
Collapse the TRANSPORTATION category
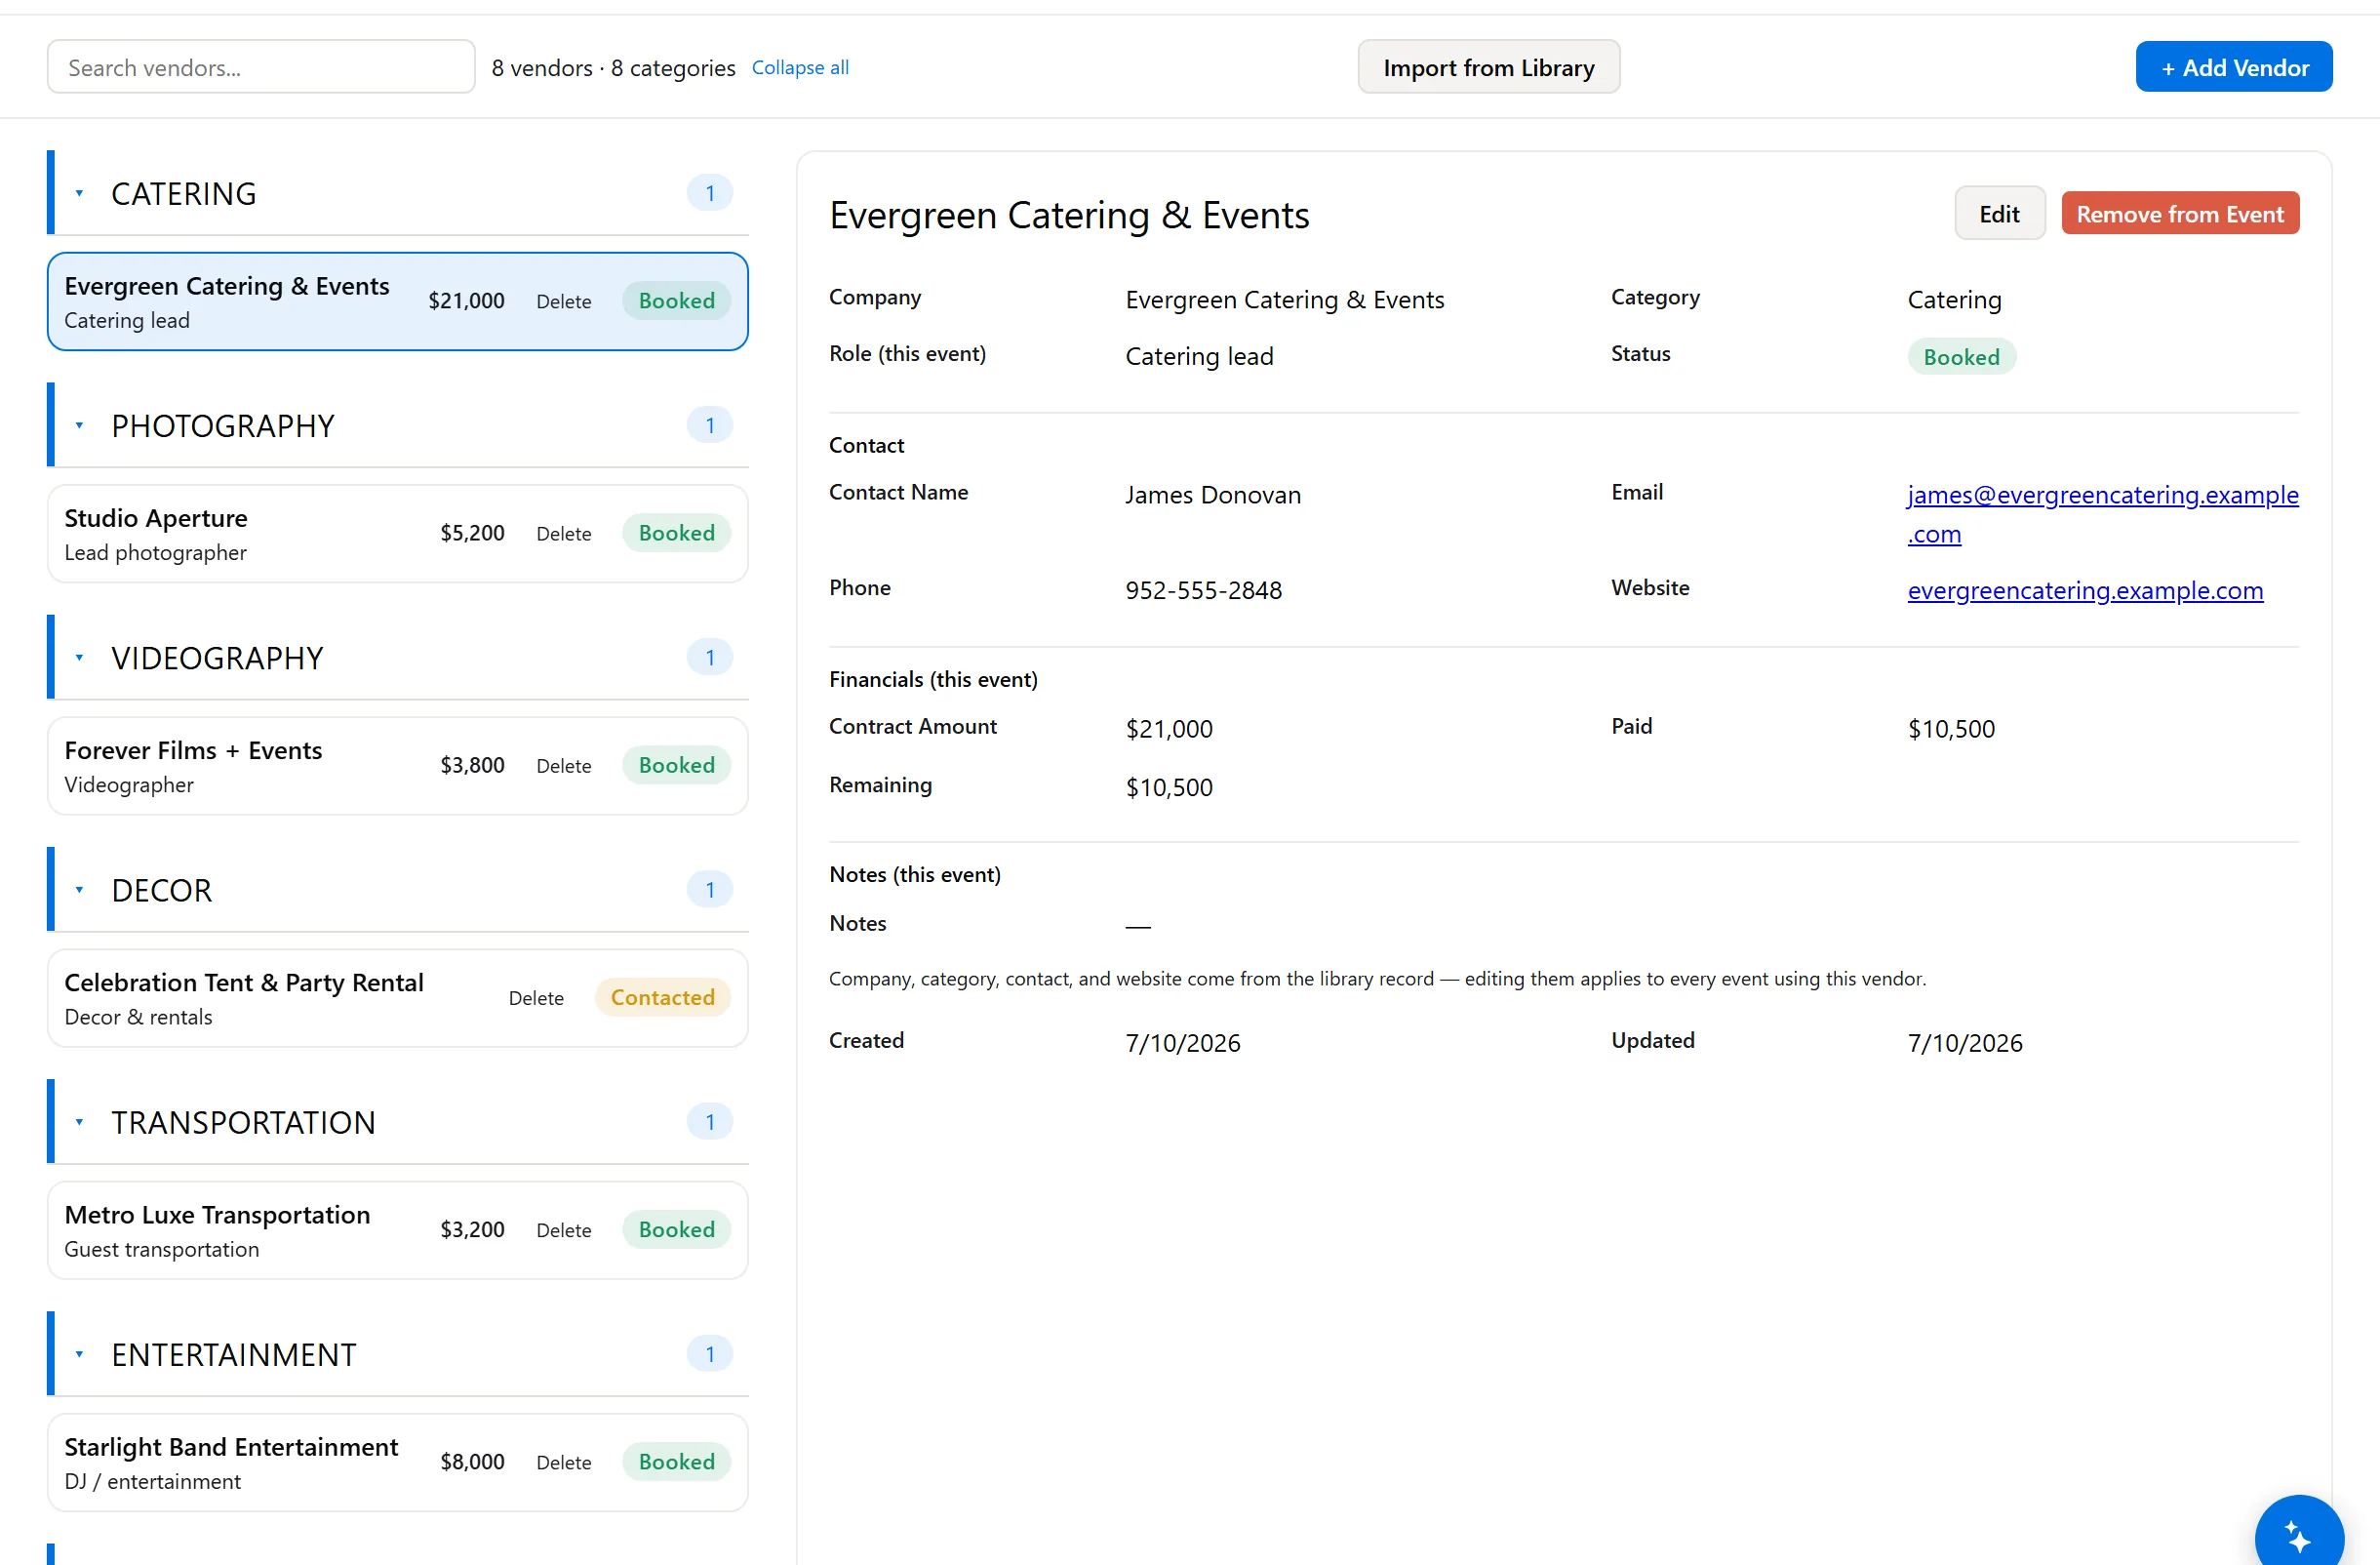point(79,1121)
